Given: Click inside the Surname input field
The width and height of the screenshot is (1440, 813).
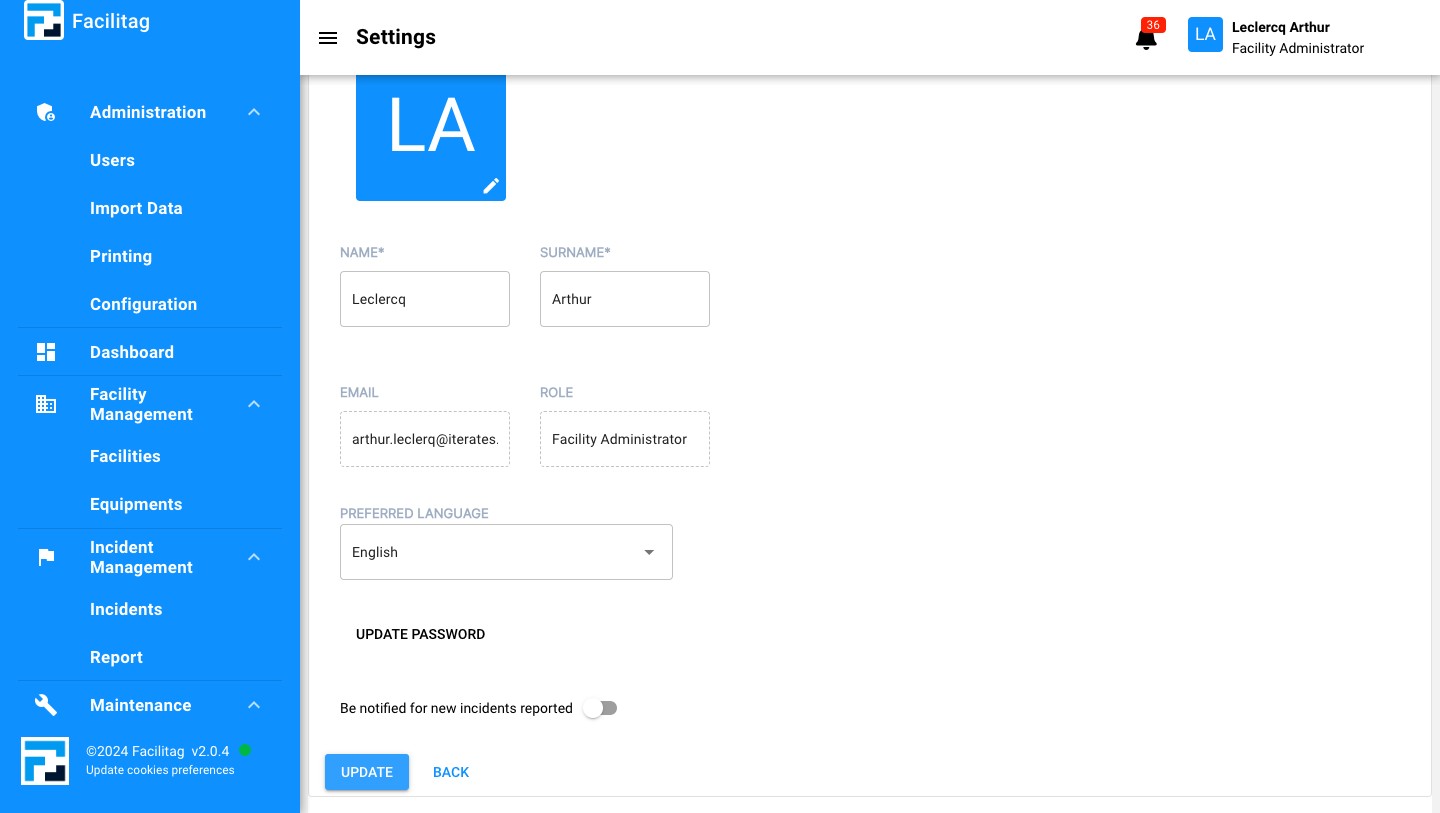Looking at the screenshot, I should click(x=625, y=299).
